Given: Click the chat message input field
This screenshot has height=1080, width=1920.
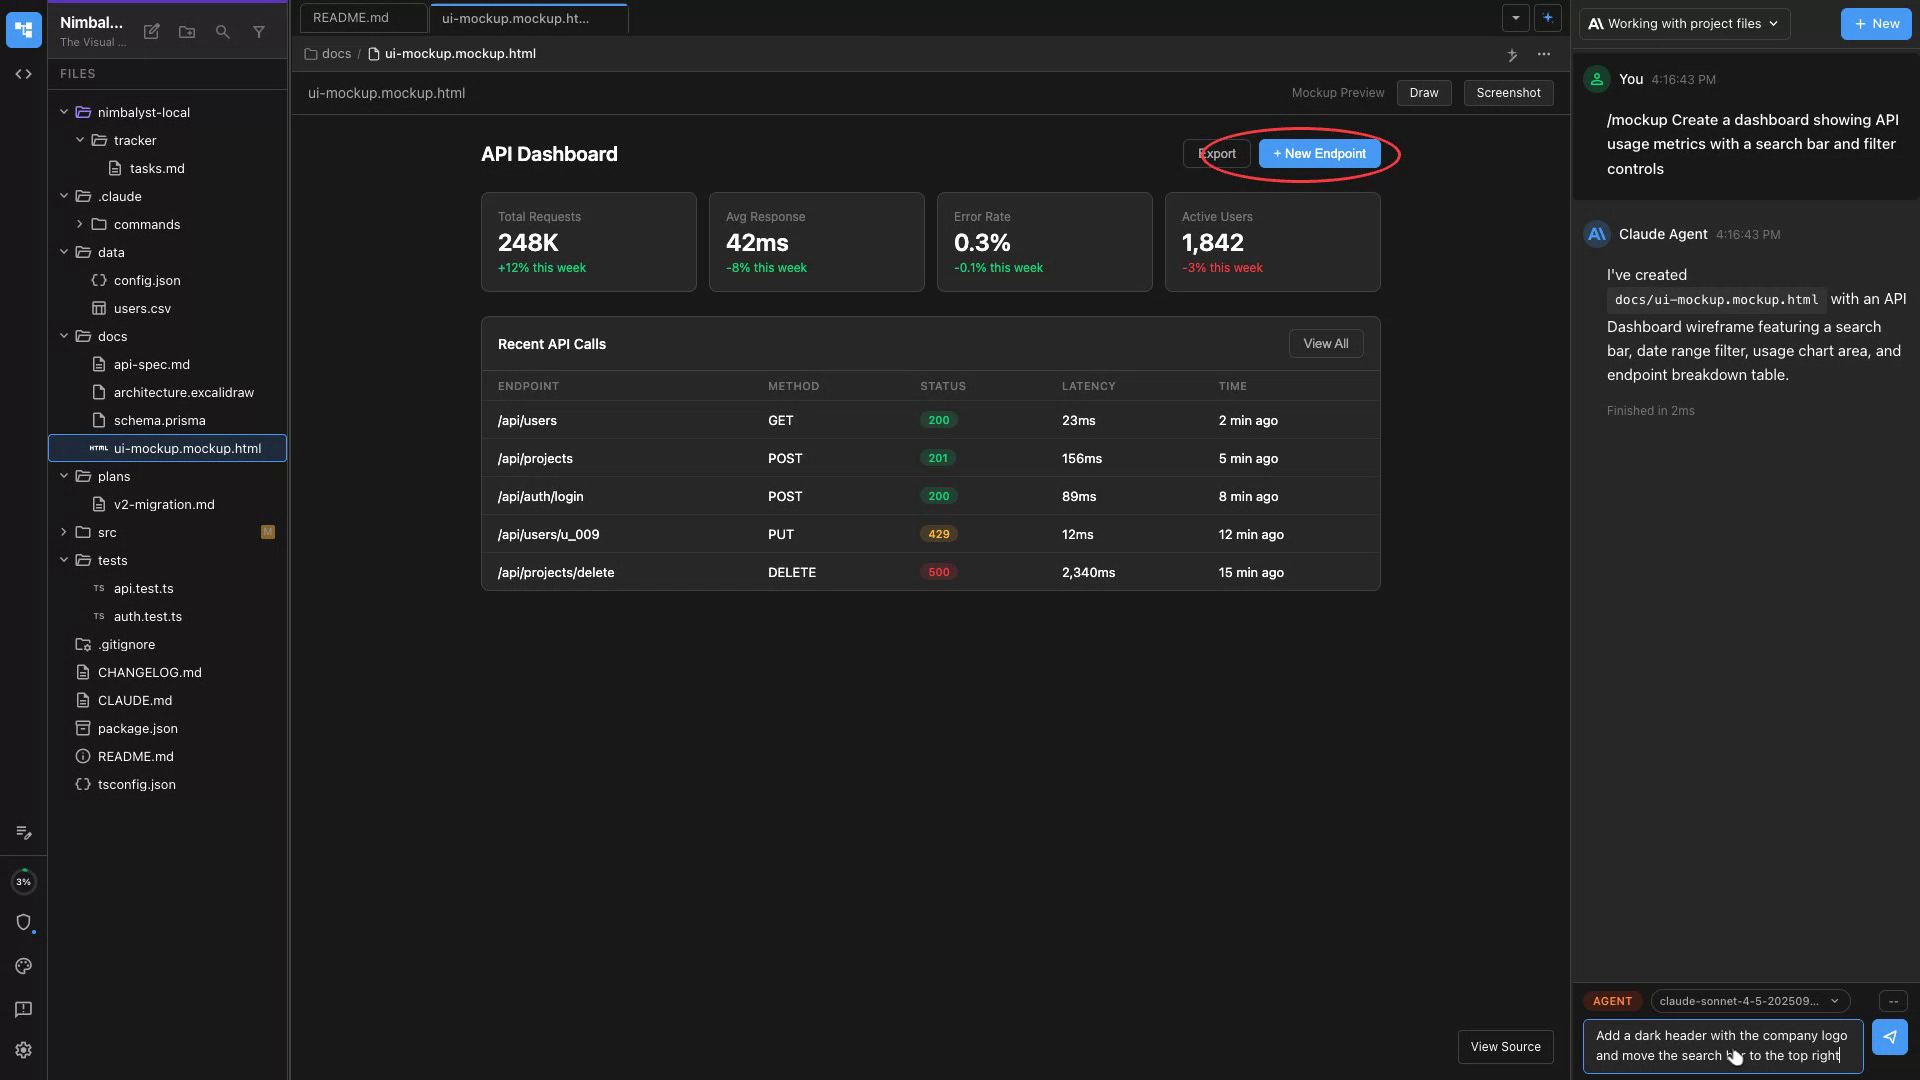Looking at the screenshot, I should (x=1721, y=1046).
